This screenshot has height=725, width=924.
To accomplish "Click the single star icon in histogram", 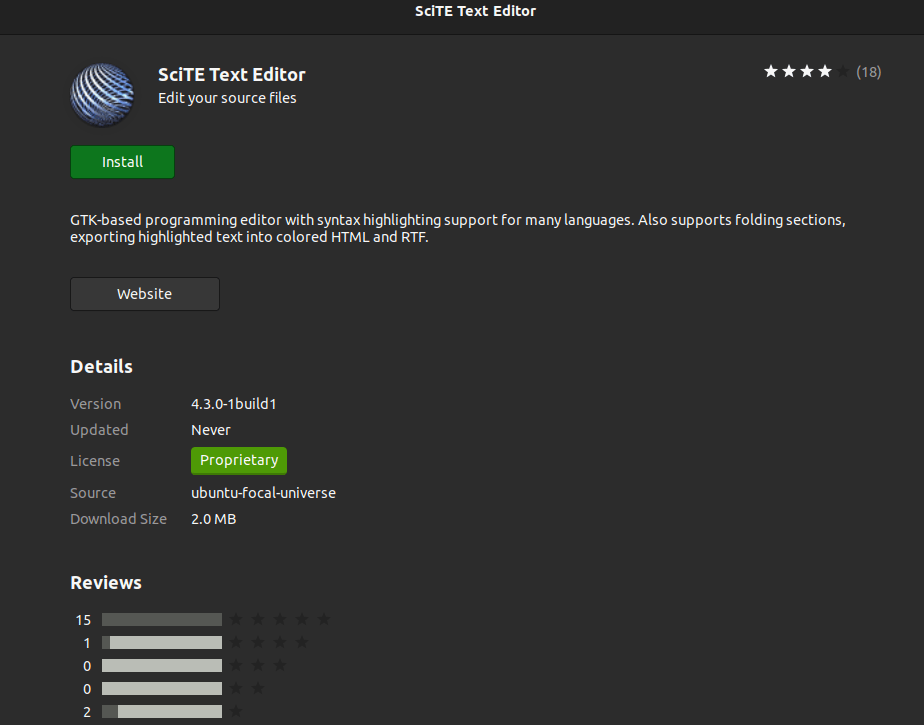I will 236,711.
